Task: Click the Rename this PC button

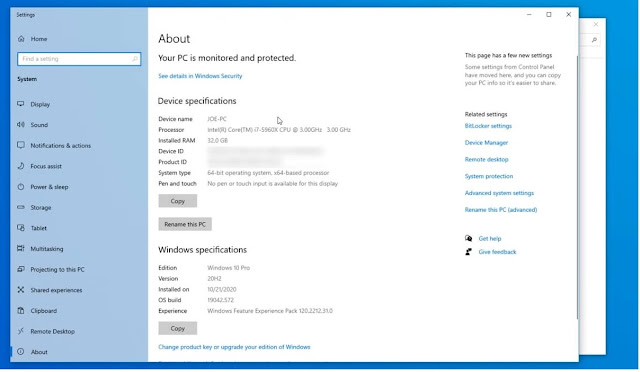Action: pos(185,224)
